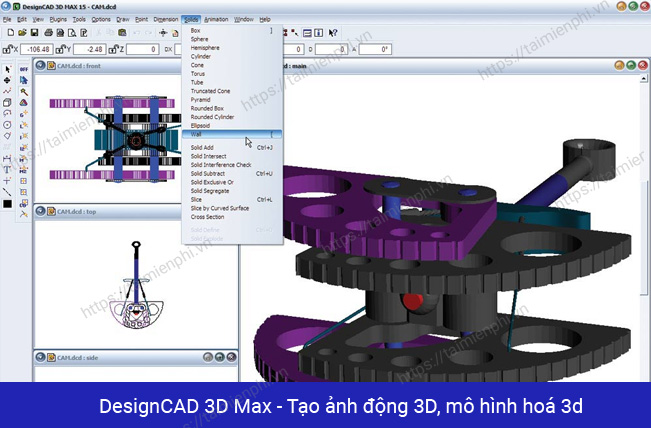Click the angle field showing 0°
Image resolution: width=651 pixels, height=428 pixels.
pyautogui.click(x=375, y=49)
